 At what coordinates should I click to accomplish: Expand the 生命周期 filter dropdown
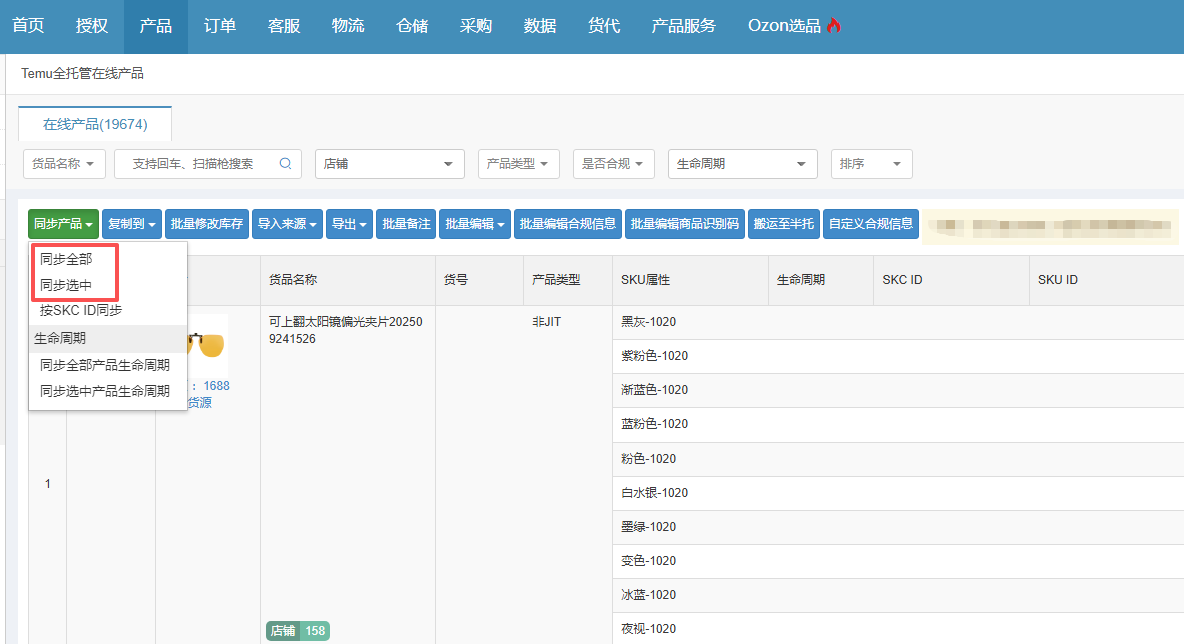(x=742, y=164)
